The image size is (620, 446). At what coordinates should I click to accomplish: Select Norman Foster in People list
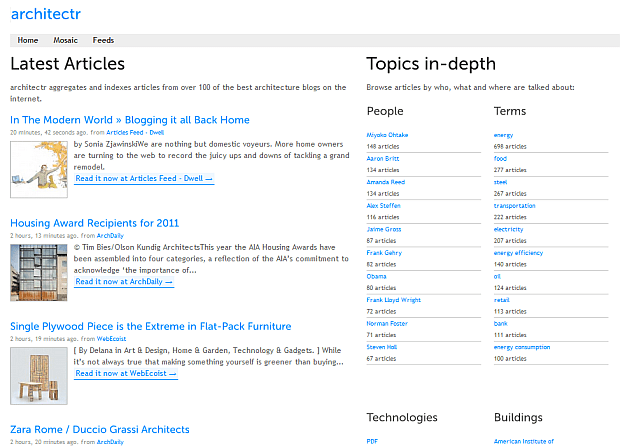(x=387, y=323)
